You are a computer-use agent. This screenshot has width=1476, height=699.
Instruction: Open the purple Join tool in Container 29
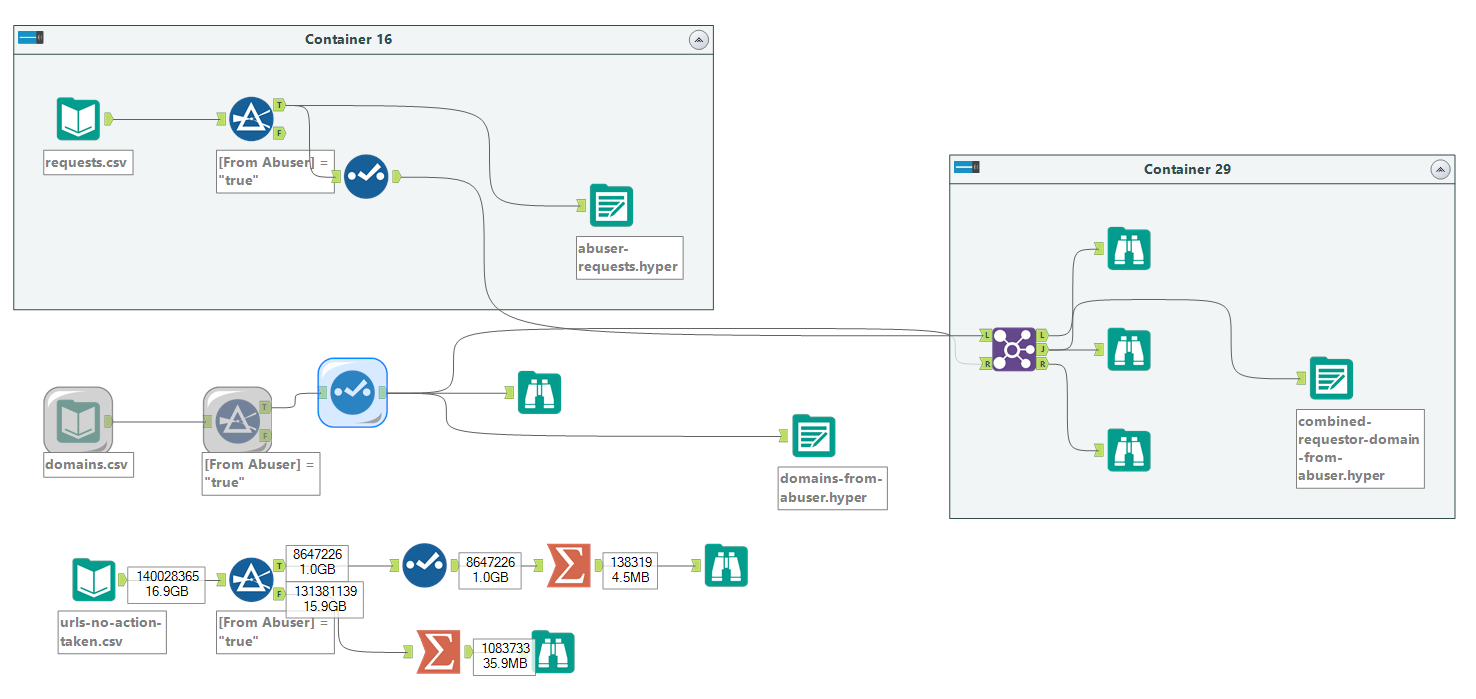[x=1013, y=349]
